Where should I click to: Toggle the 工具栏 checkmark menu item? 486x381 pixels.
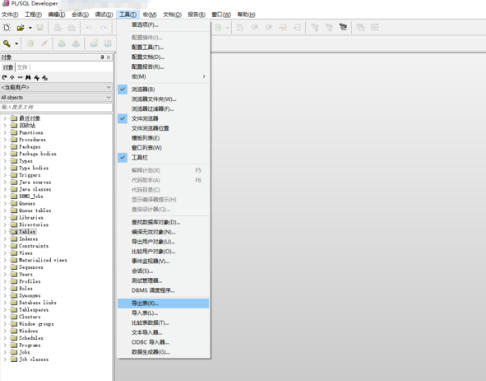(163, 157)
